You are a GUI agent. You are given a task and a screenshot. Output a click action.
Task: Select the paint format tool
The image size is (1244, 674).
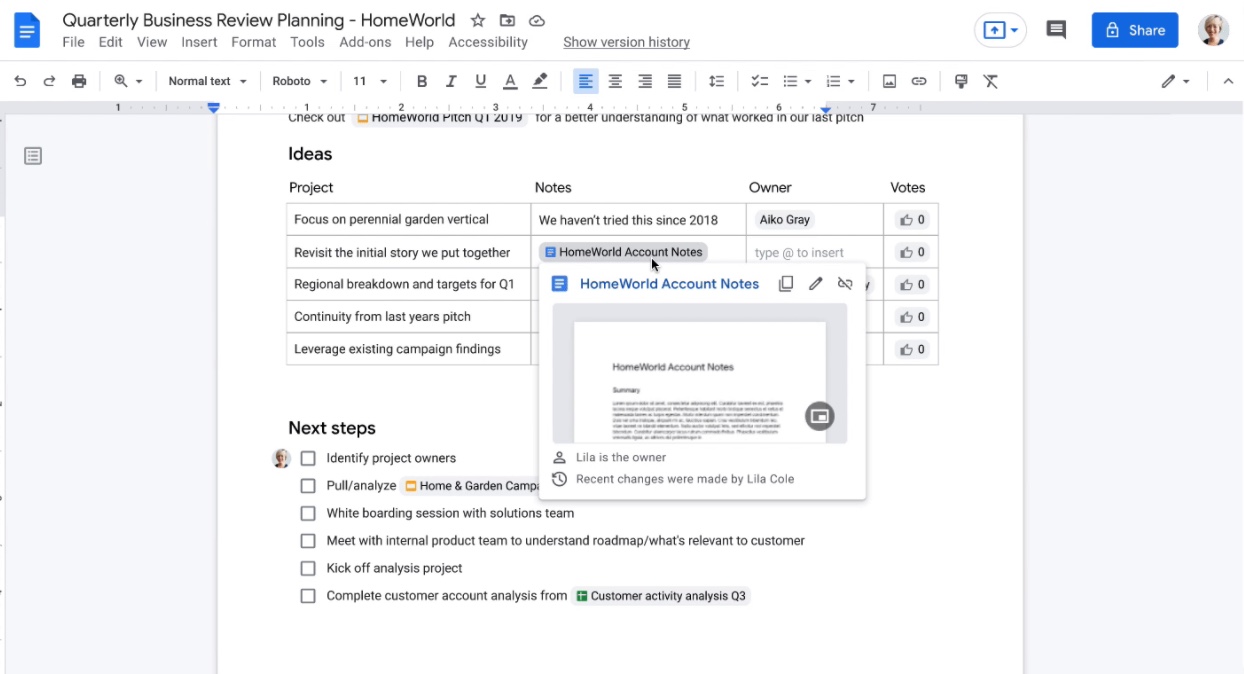pos(961,81)
